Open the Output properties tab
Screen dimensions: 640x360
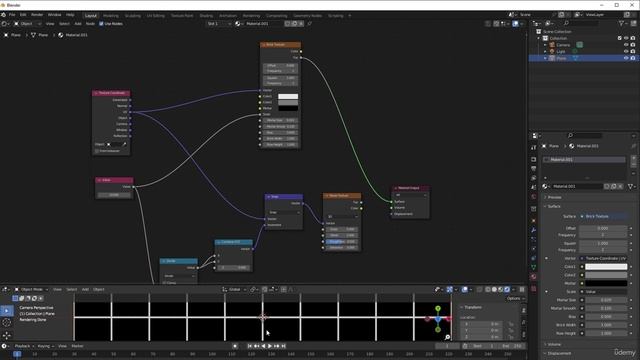click(x=533, y=169)
